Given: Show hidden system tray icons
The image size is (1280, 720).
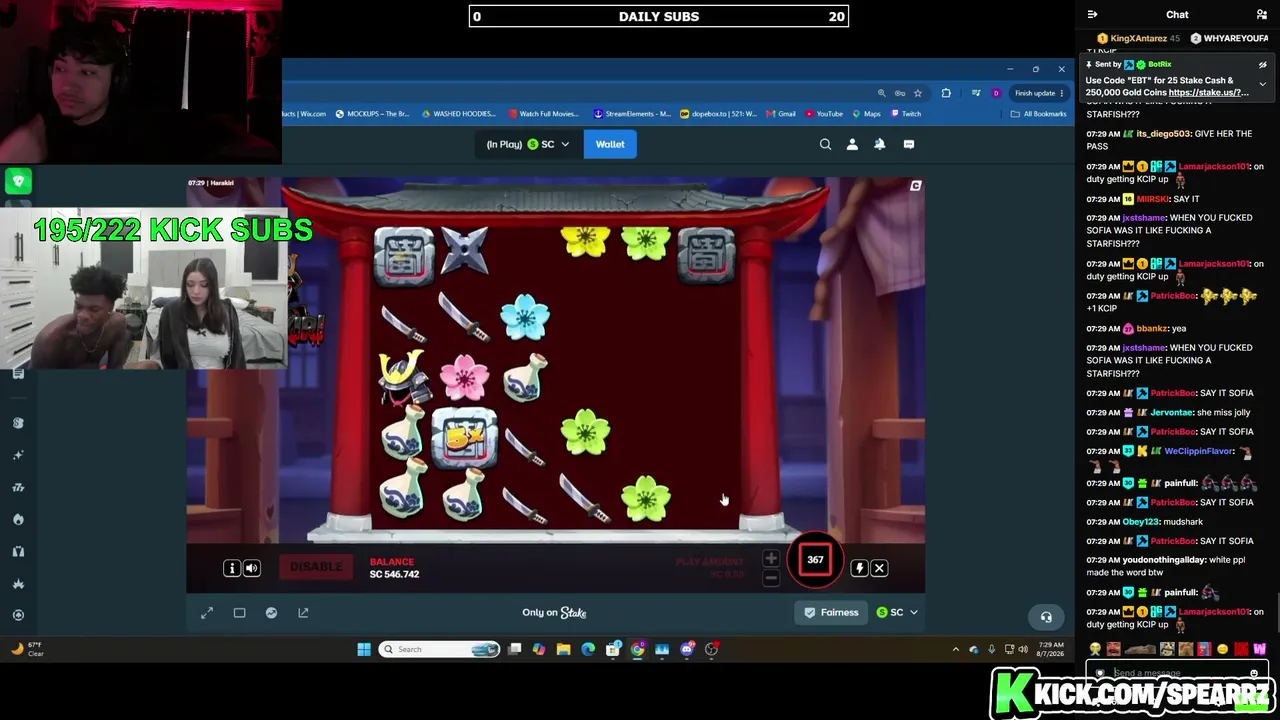Looking at the screenshot, I should pyautogui.click(x=955, y=650).
